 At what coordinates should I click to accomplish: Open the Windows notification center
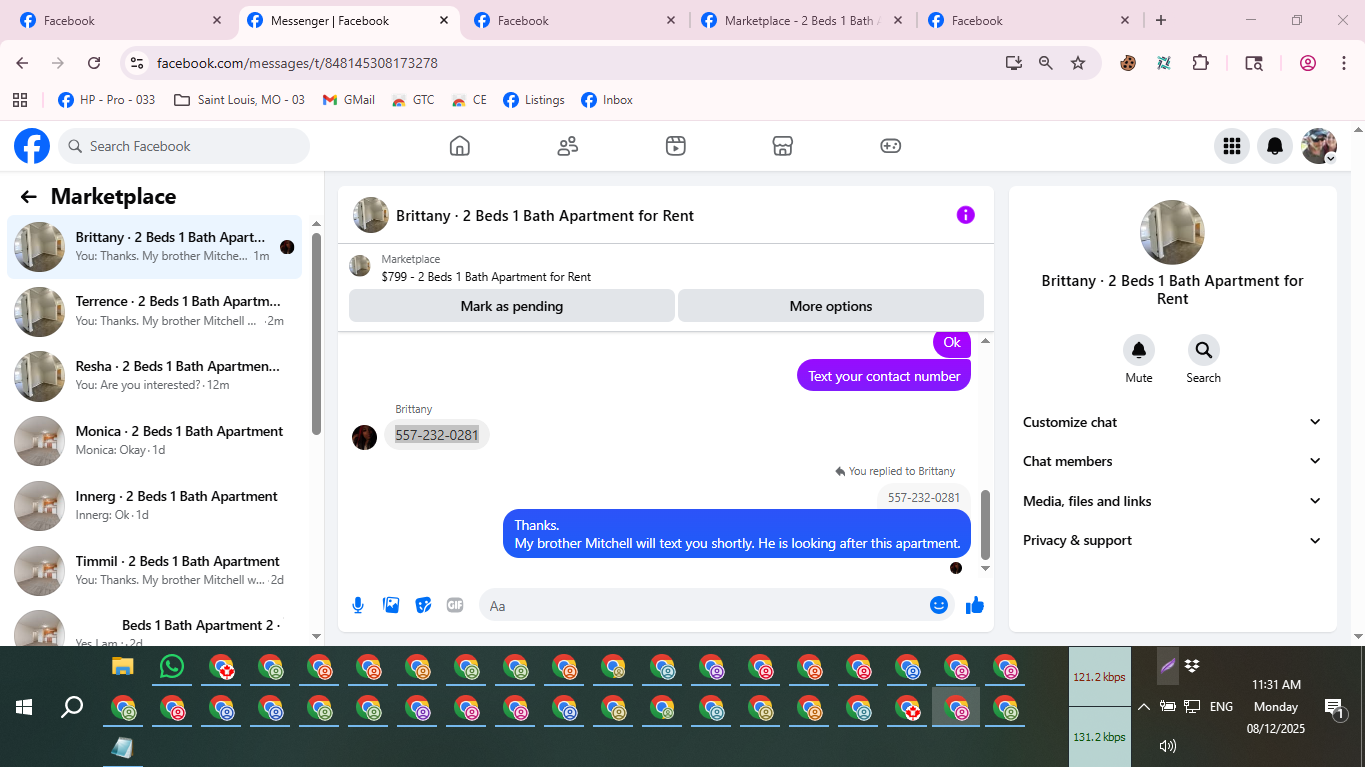point(1334,708)
